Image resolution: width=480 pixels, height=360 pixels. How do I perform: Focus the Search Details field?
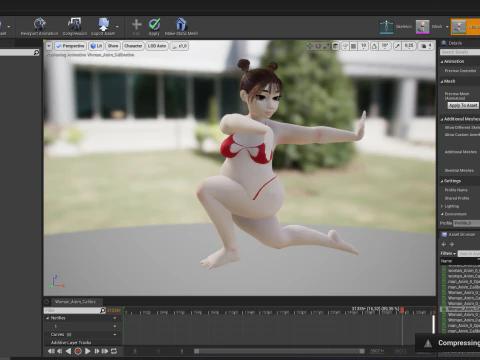point(460,52)
